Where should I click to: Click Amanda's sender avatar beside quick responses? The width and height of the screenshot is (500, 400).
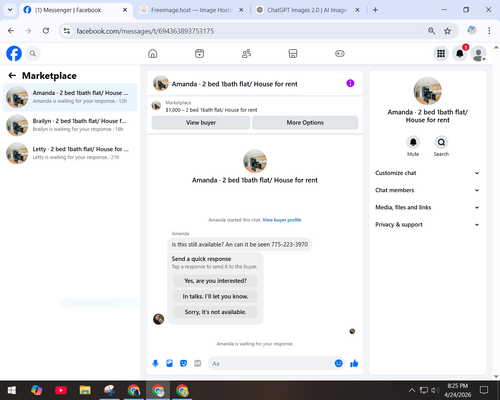click(158, 319)
